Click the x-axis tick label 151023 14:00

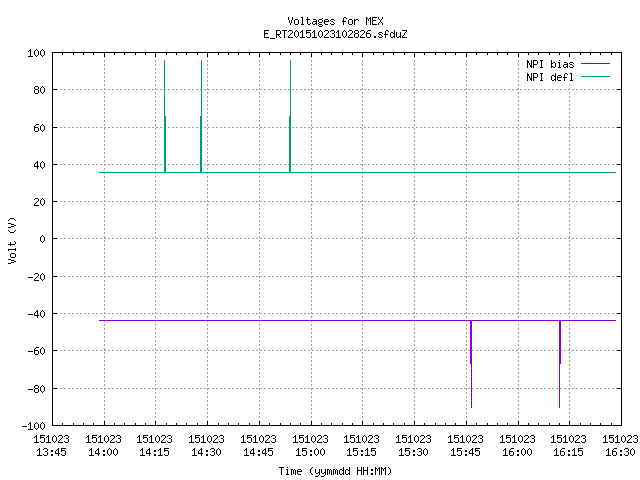pyautogui.click(x=104, y=445)
